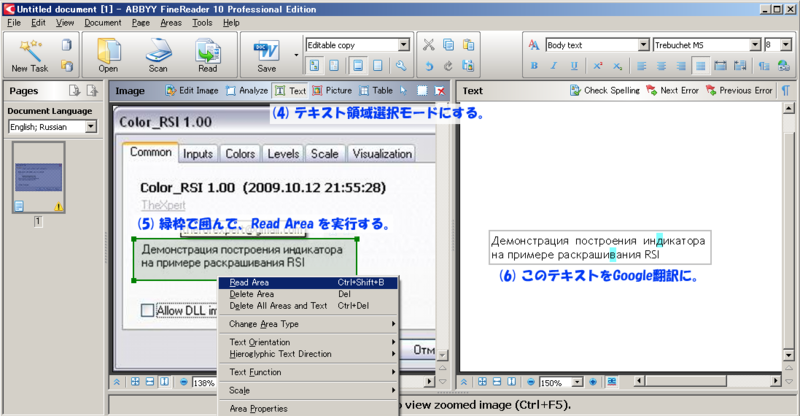The image size is (800, 416).
Task: Open the Hieroglyphic Text Direction submenu
Action: (308, 354)
